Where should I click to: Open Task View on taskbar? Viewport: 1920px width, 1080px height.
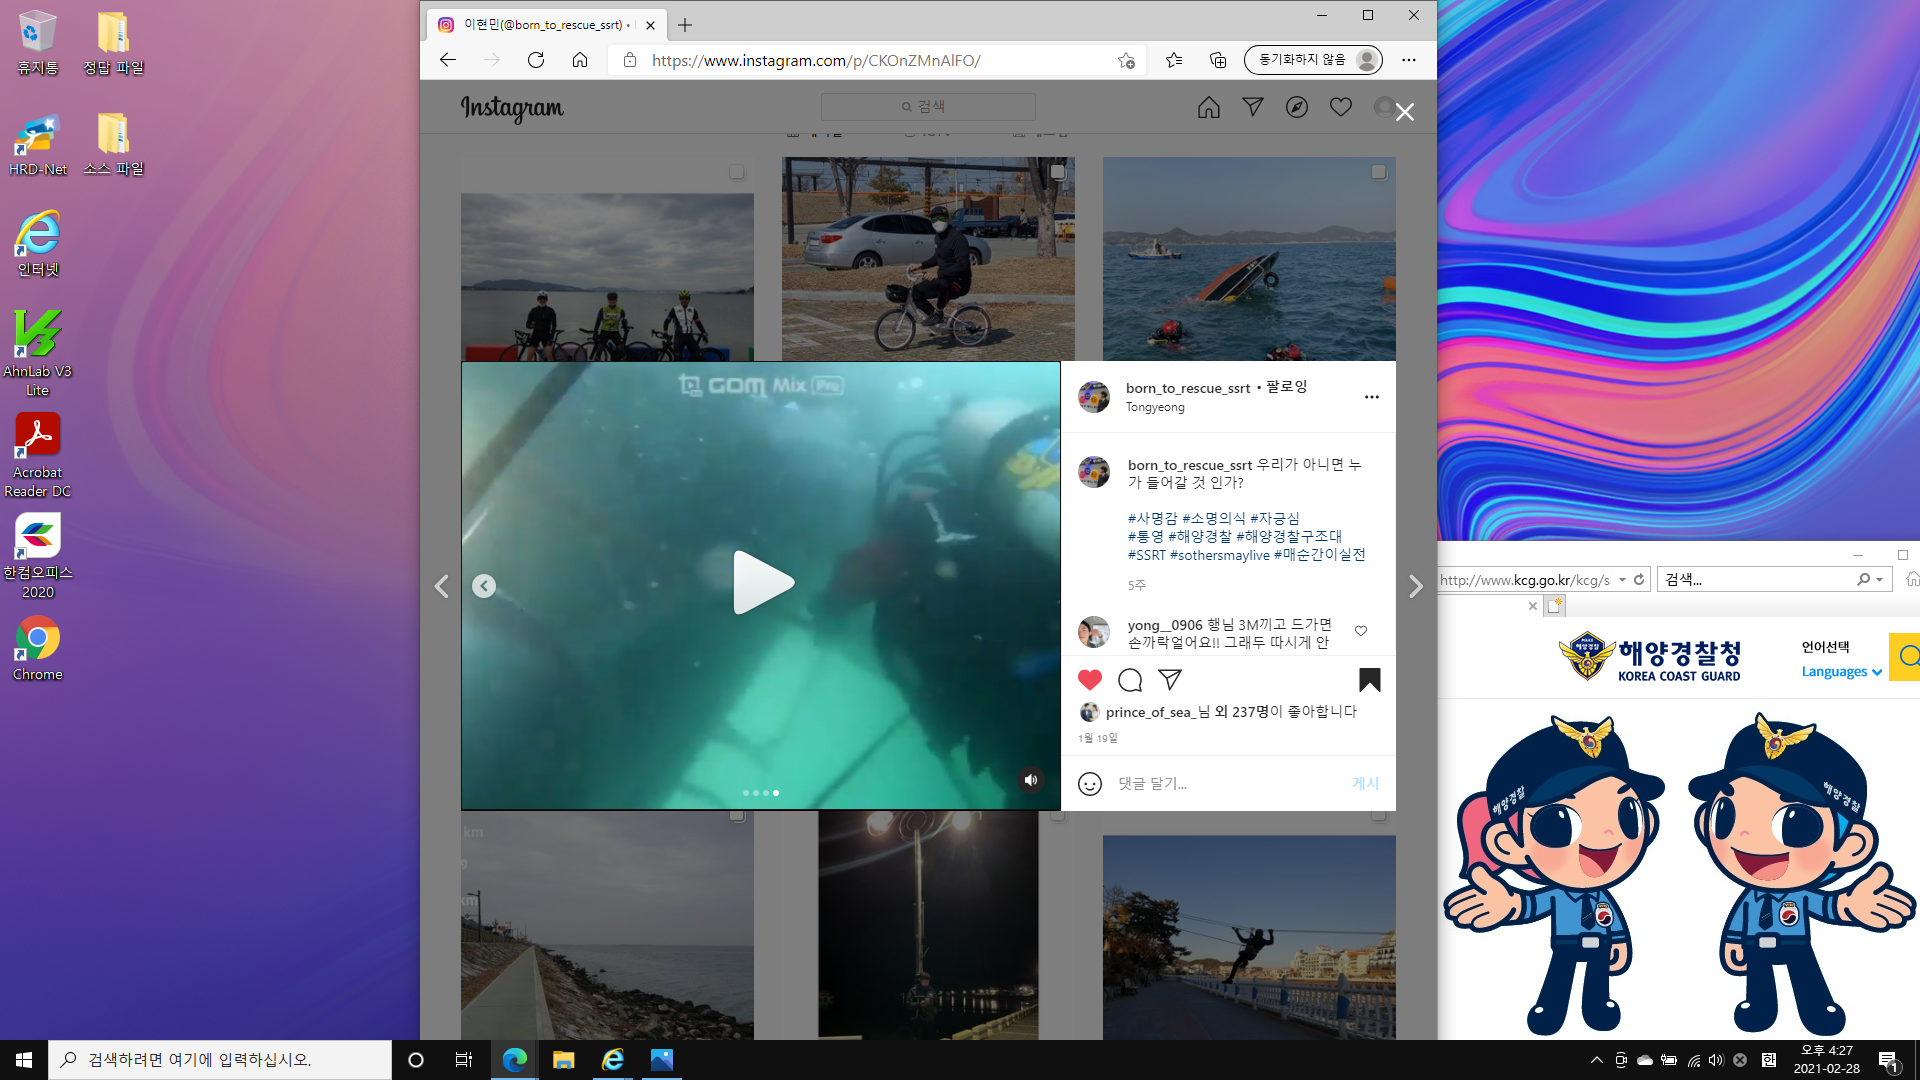click(x=464, y=1060)
